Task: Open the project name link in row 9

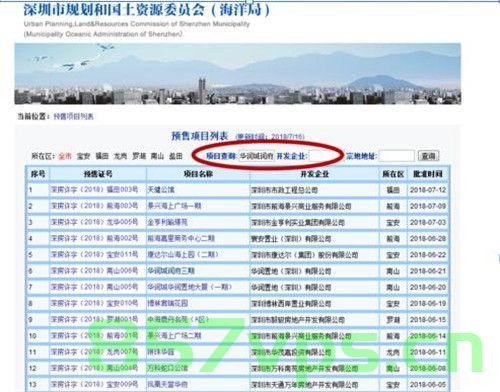Action: point(178,319)
